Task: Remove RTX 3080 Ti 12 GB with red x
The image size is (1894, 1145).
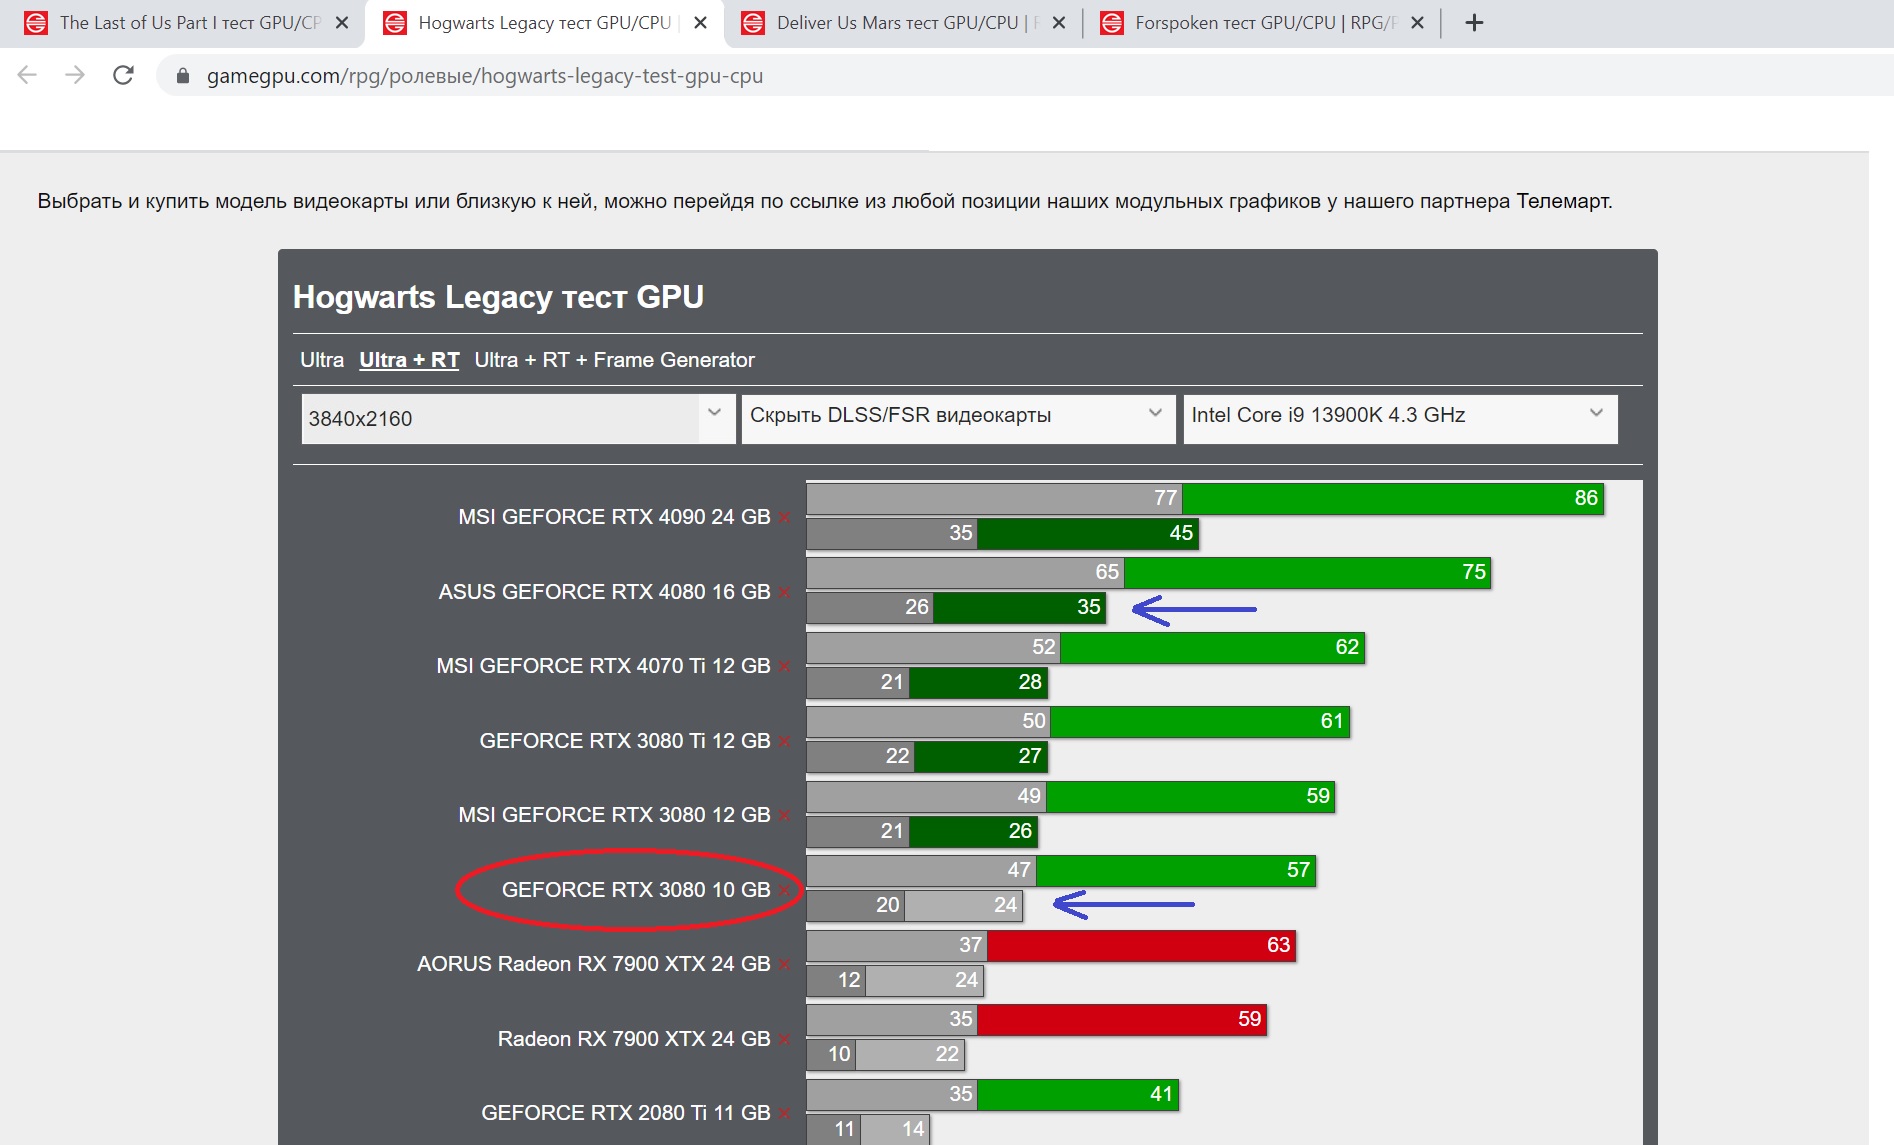Action: click(785, 742)
